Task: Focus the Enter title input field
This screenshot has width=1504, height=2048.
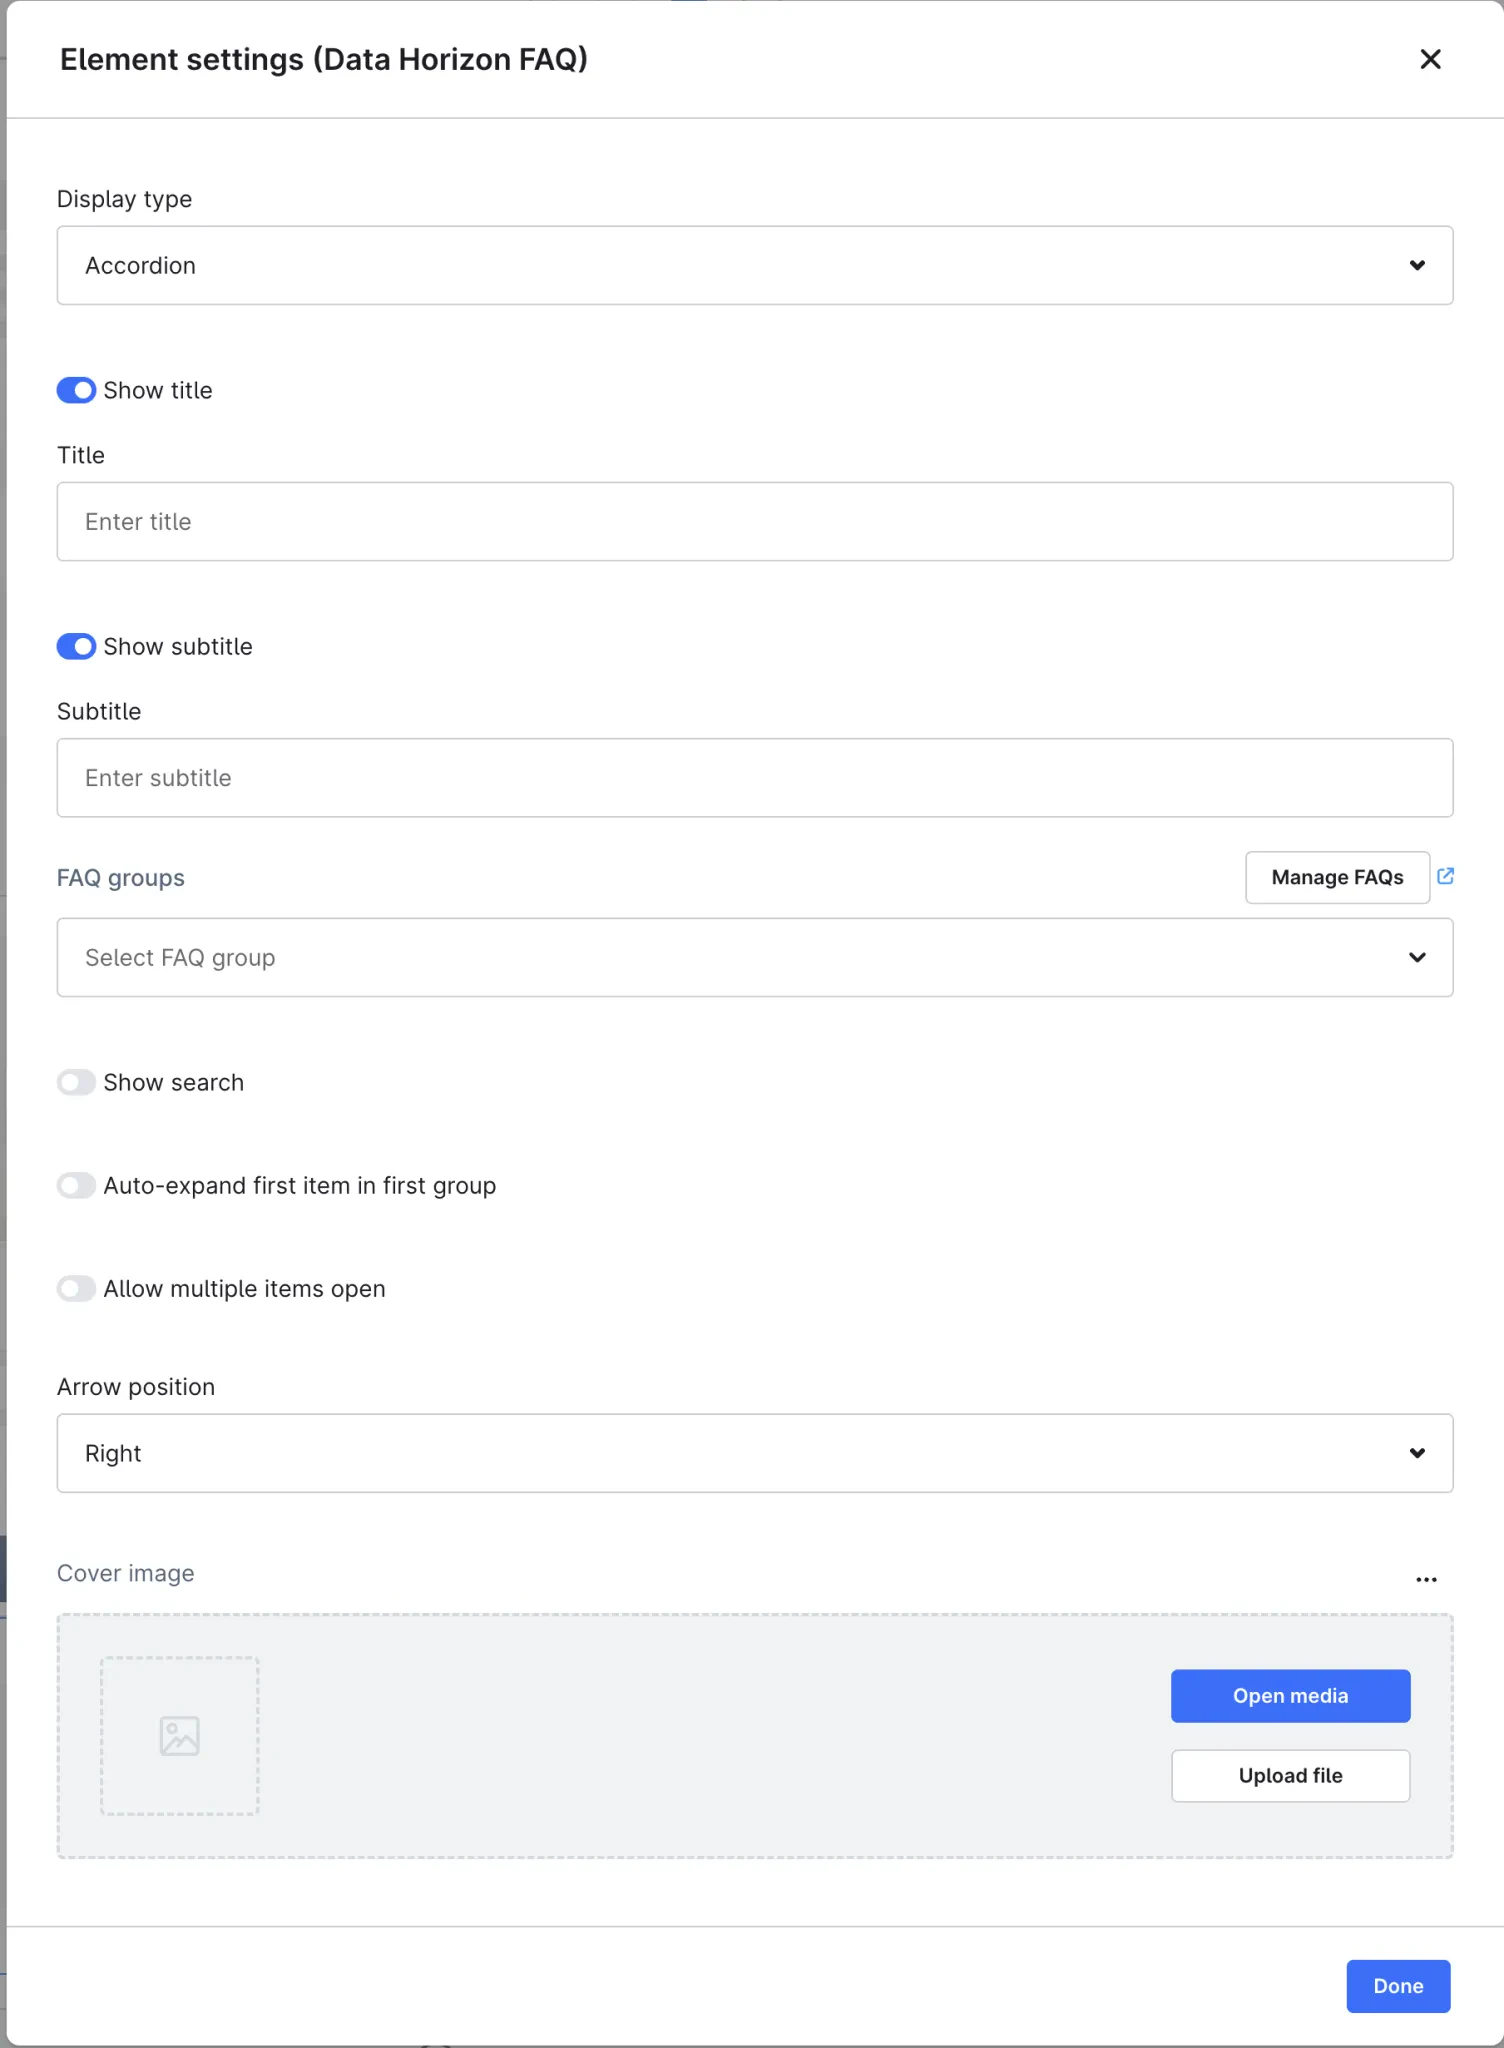Action: pyautogui.click(x=754, y=521)
